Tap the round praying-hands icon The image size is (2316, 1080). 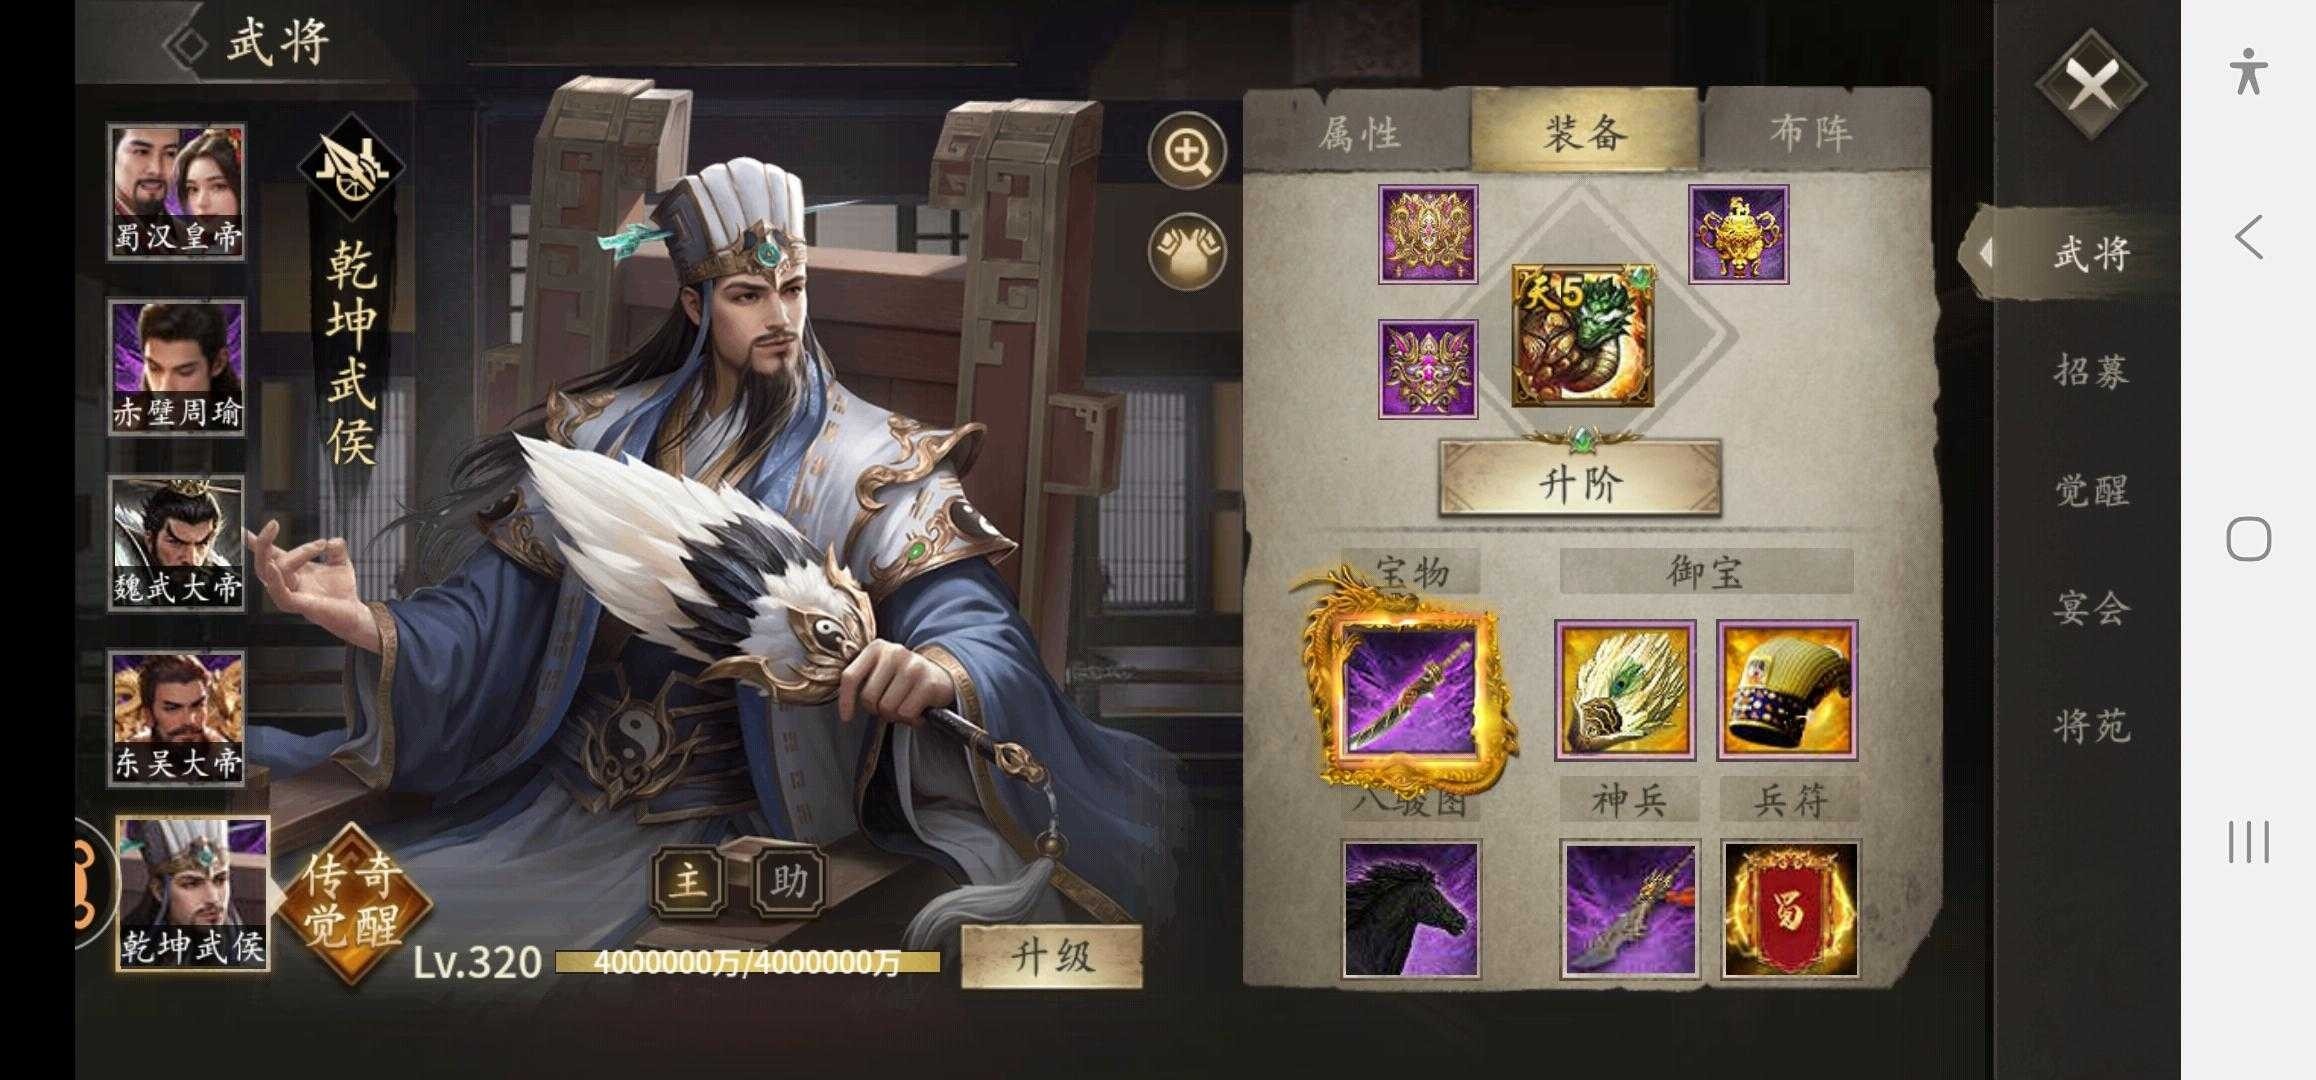(1187, 251)
